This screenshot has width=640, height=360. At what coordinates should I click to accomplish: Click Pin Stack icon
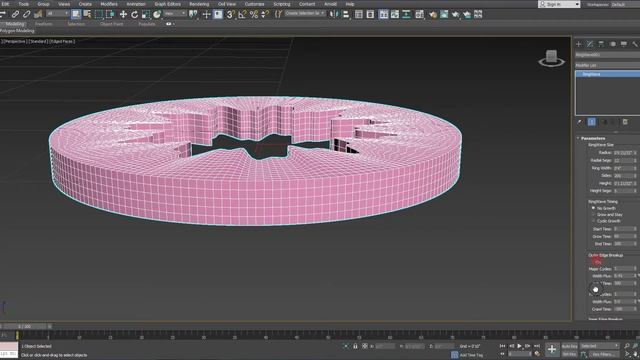click(580, 122)
